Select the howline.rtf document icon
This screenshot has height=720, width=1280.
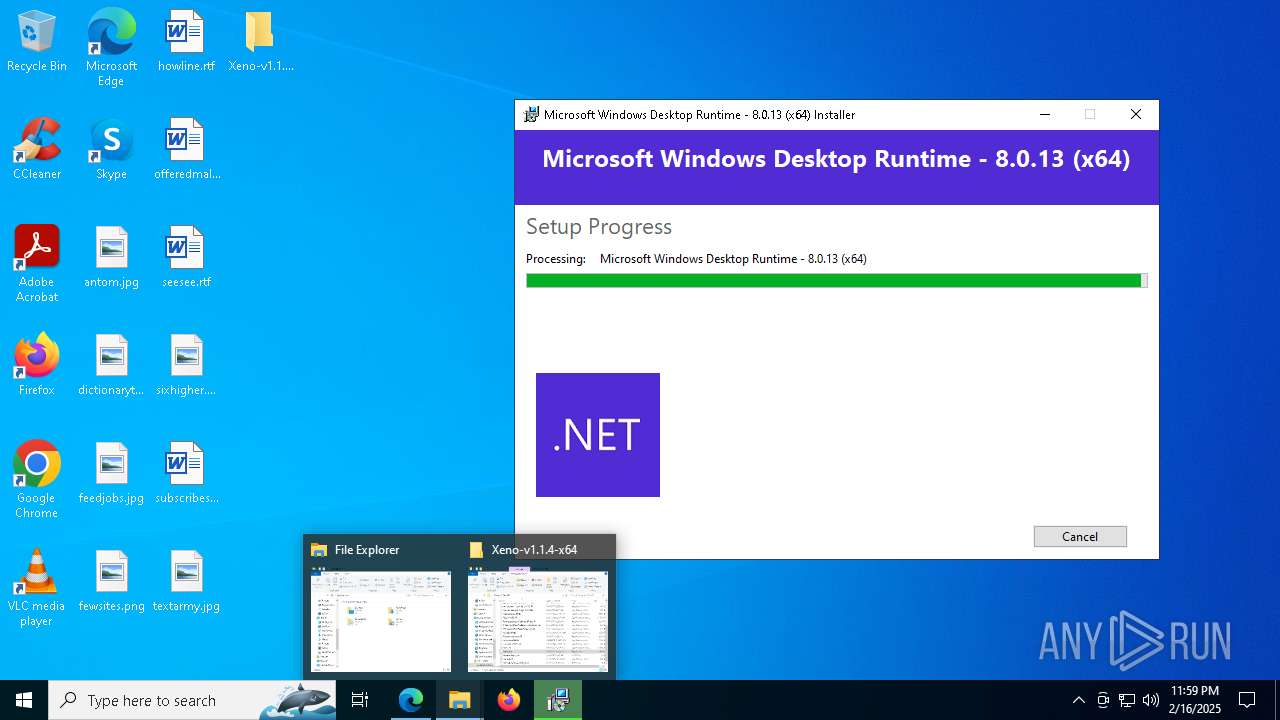(x=186, y=42)
